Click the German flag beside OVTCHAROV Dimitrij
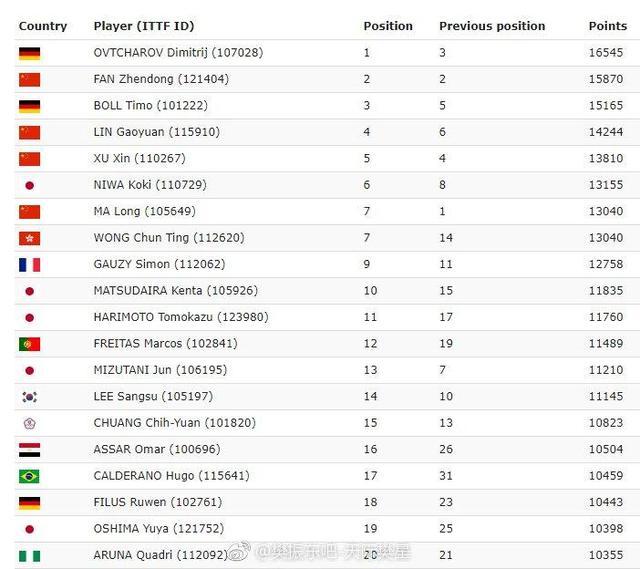640x569 pixels. tap(29, 53)
